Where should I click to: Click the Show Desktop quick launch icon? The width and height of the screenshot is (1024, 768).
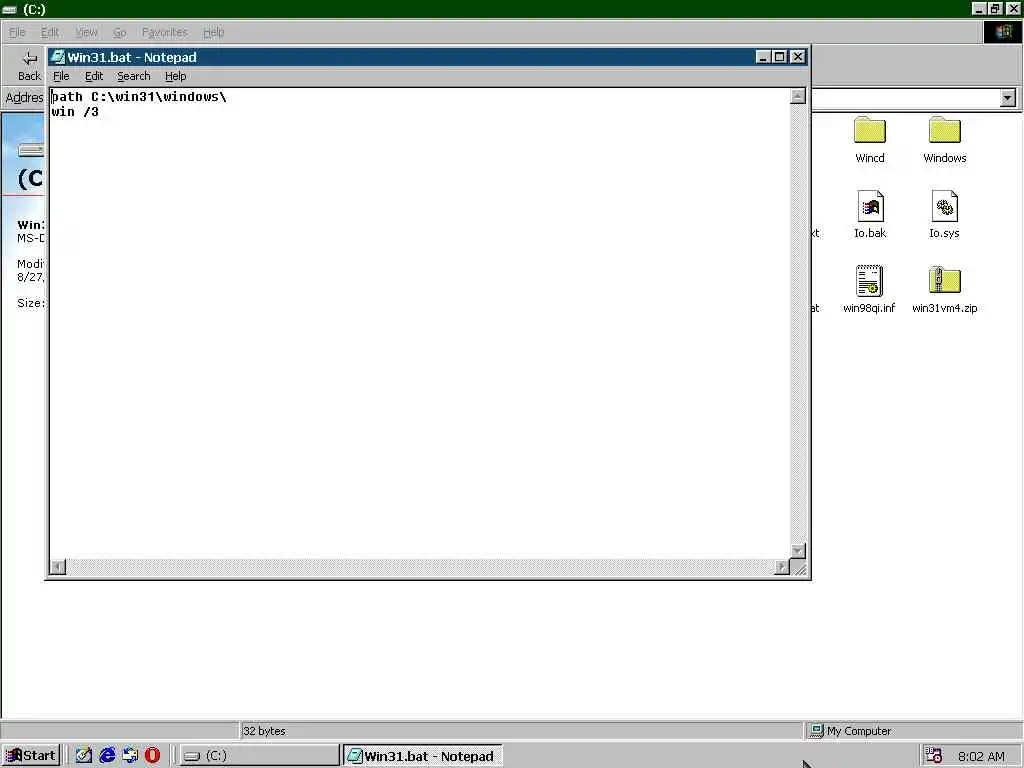click(x=84, y=756)
